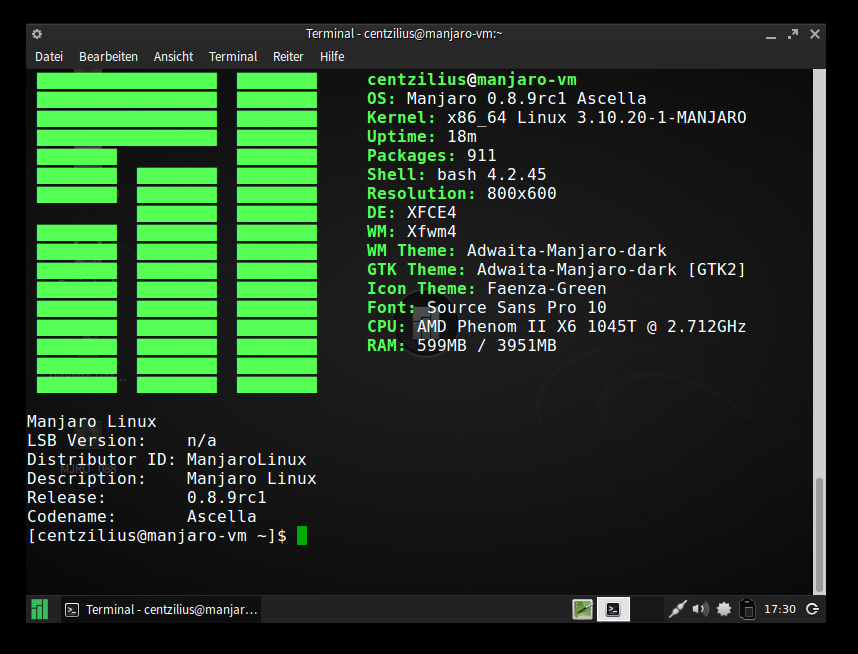Open the Bearbeiten menu
The height and width of the screenshot is (654, 858).
[x=108, y=57]
